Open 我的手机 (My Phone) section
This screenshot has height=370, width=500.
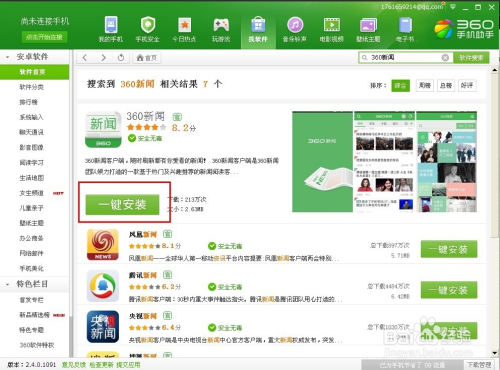pos(111,29)
